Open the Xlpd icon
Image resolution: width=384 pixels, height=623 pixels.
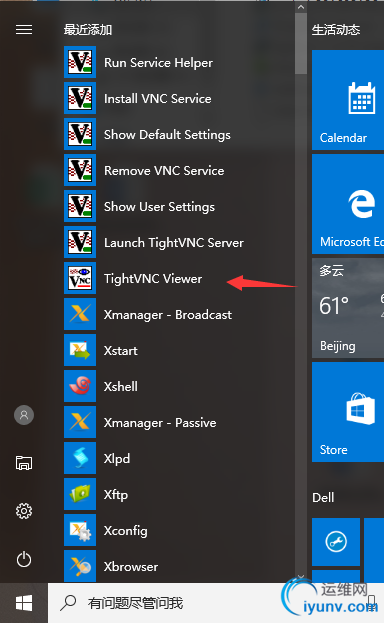coord(80,458)
